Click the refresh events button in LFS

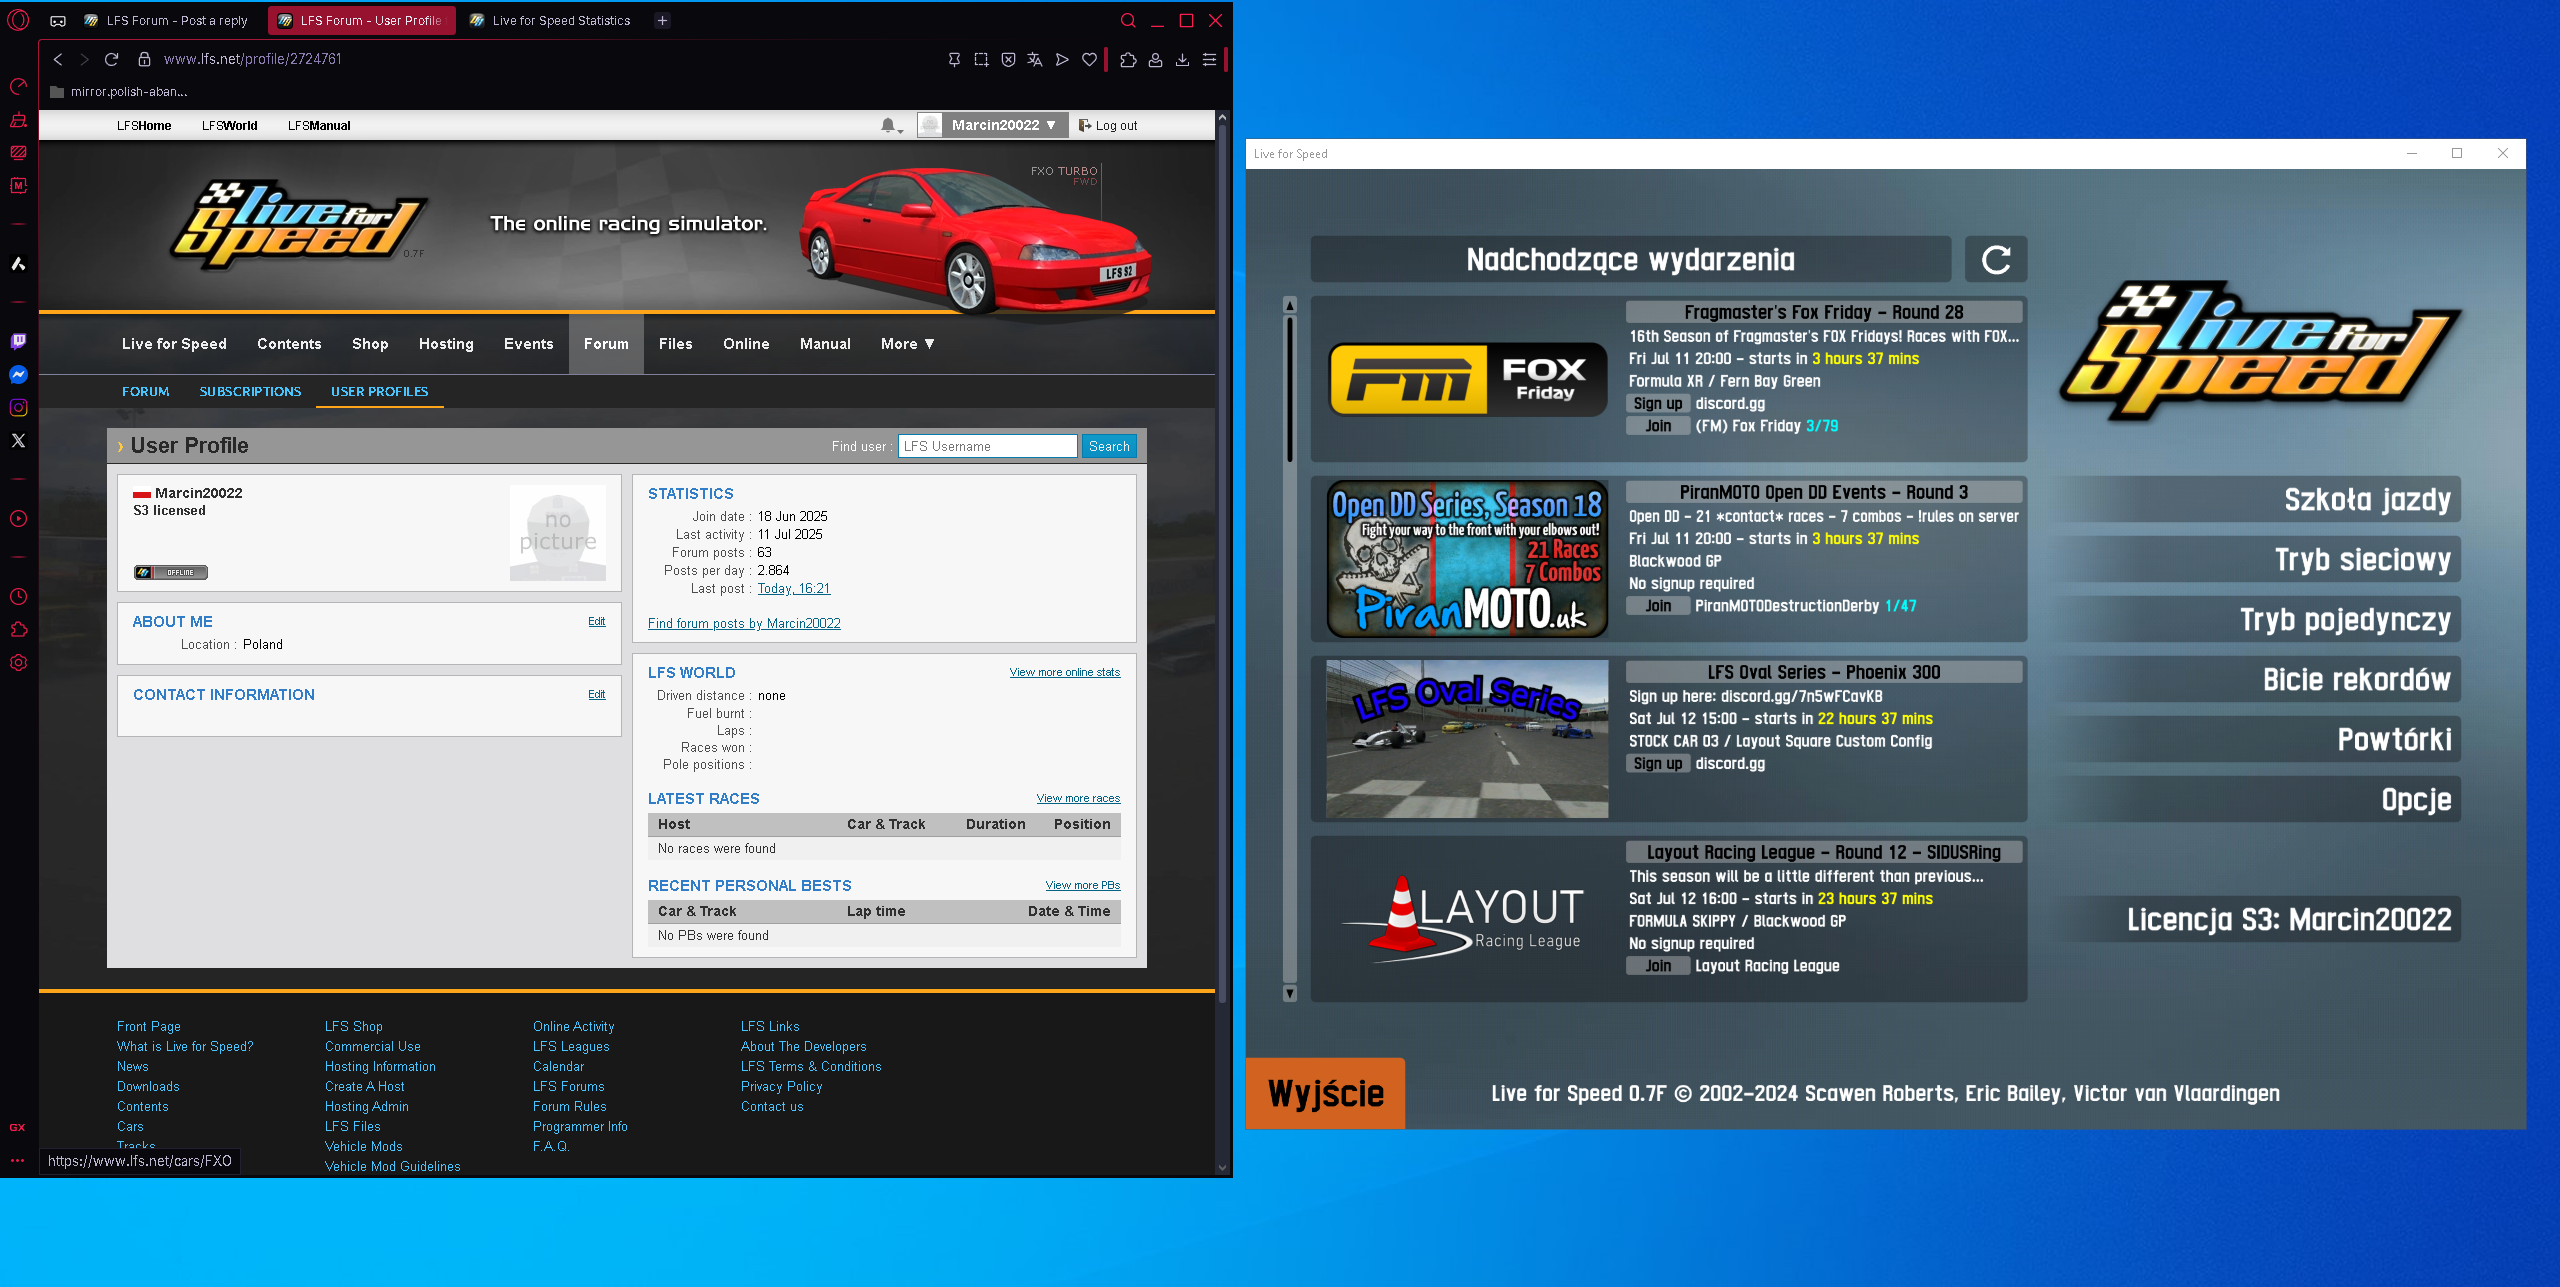[x=1996, y=260]
